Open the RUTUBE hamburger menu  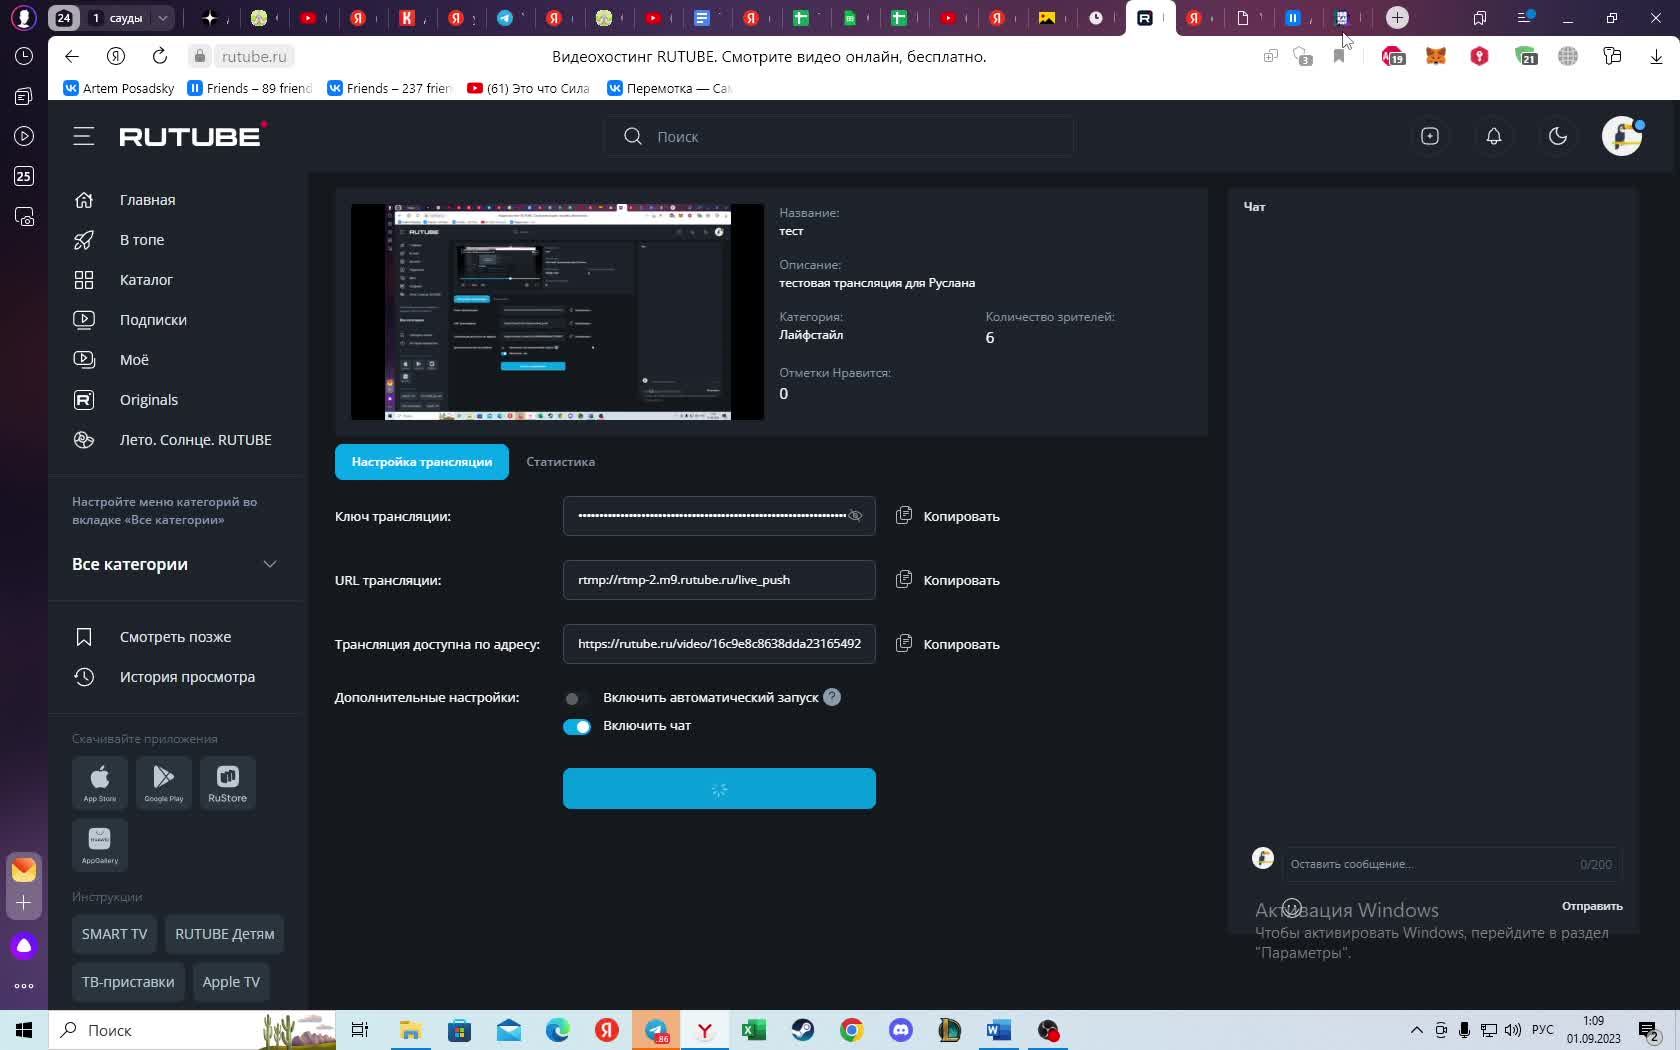pyautogui.click(x=84, y=137)
